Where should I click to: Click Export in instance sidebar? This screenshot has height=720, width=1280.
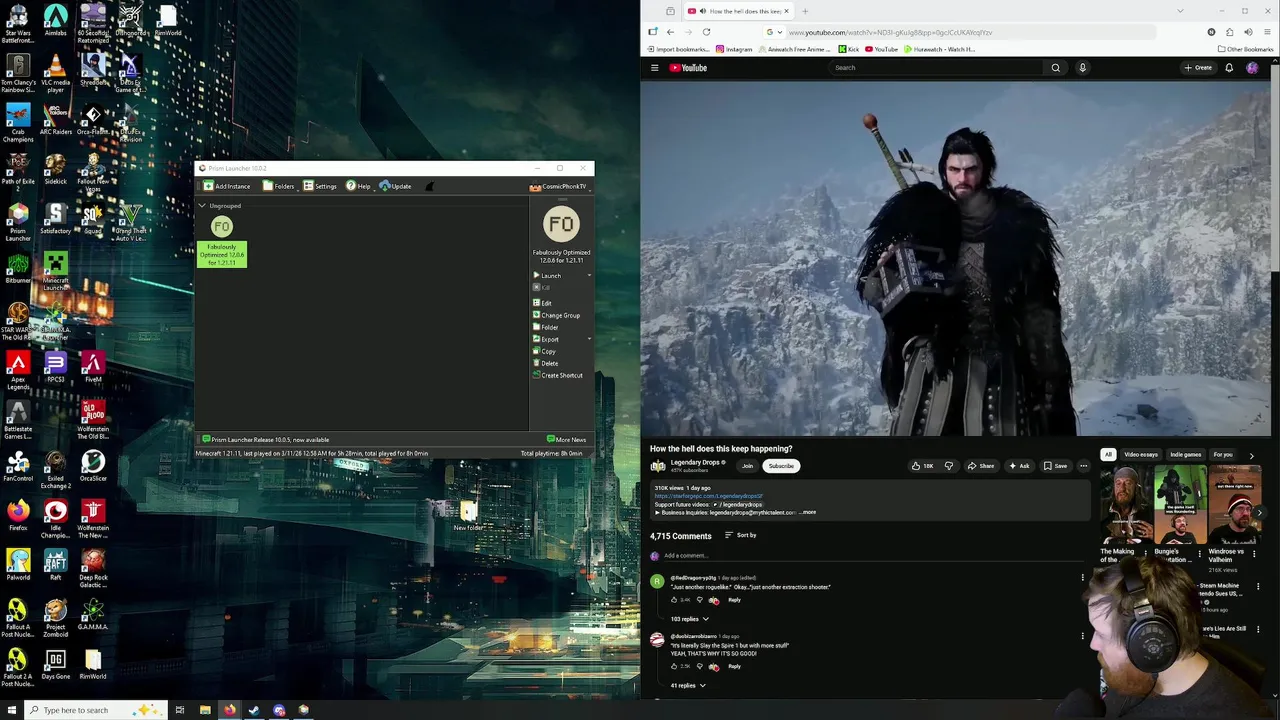point(546,339)
